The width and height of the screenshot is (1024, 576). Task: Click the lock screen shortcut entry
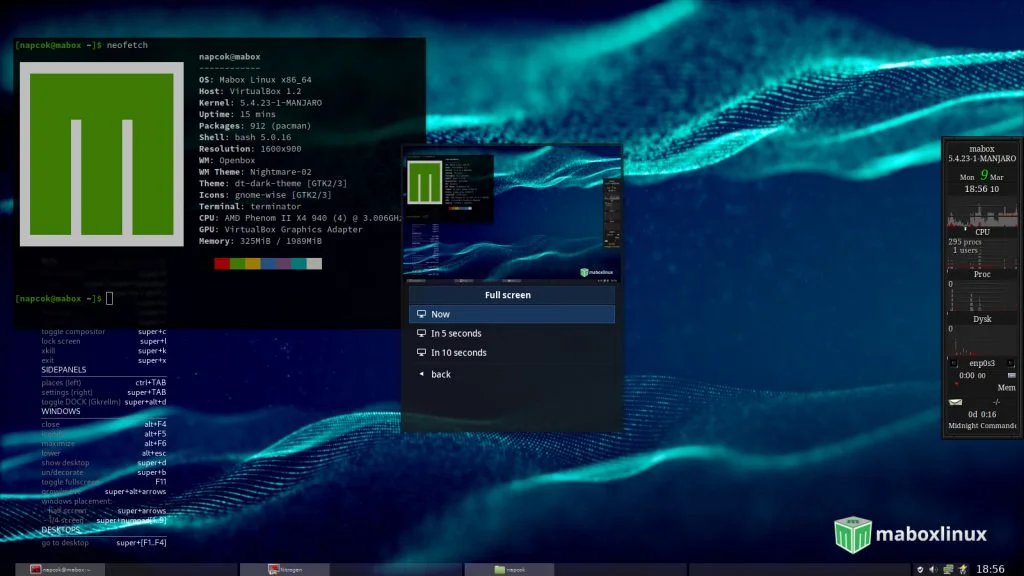(x=104, y=342)
